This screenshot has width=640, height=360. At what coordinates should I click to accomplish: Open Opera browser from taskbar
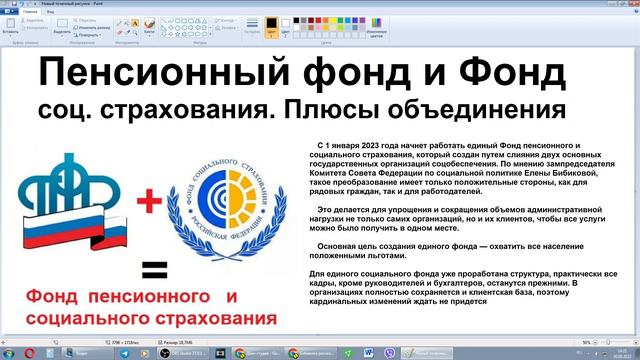pos(29,353)
